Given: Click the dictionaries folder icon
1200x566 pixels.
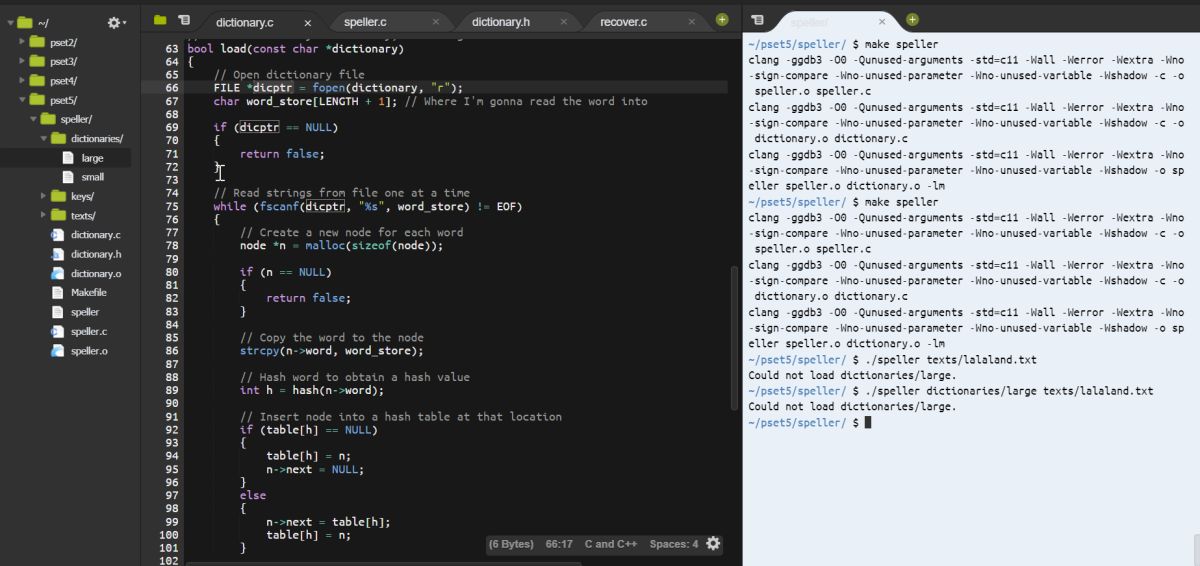Looking at the screenshot, I should pos(58,138).
